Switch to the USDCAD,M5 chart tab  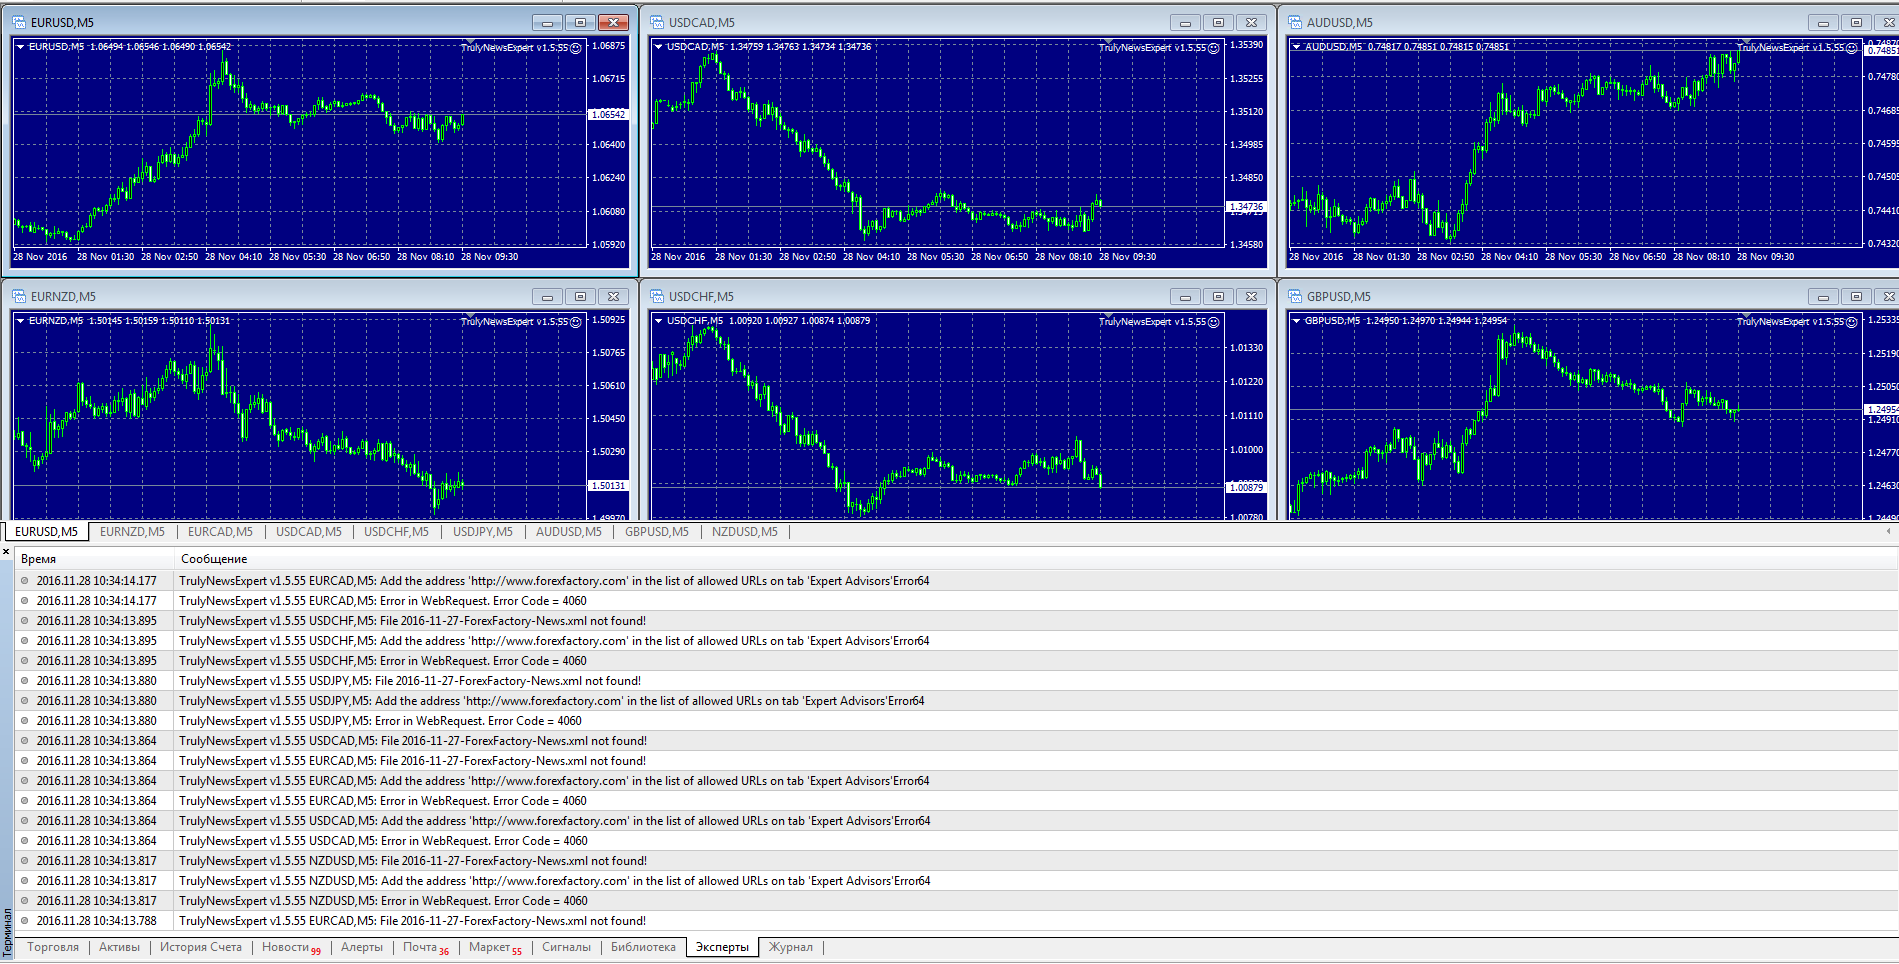point(308,532)
